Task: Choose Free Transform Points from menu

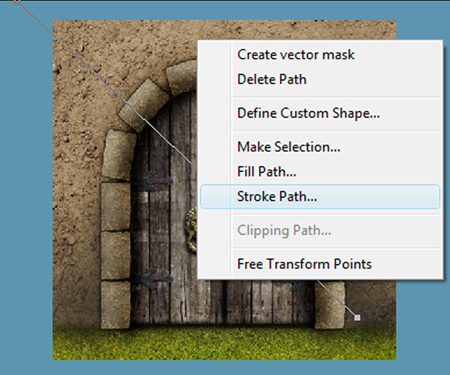Action: point(304,264)
